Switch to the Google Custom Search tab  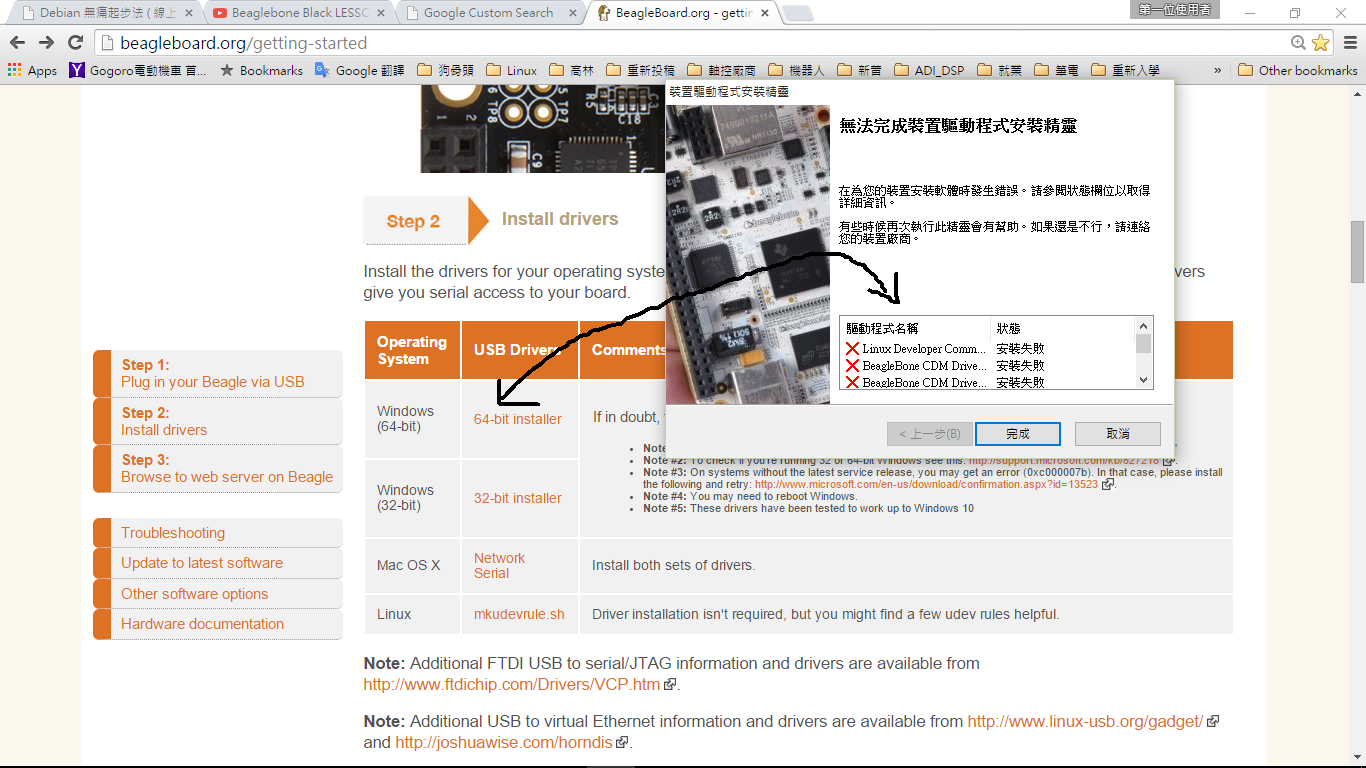click(x=488, y=13)
